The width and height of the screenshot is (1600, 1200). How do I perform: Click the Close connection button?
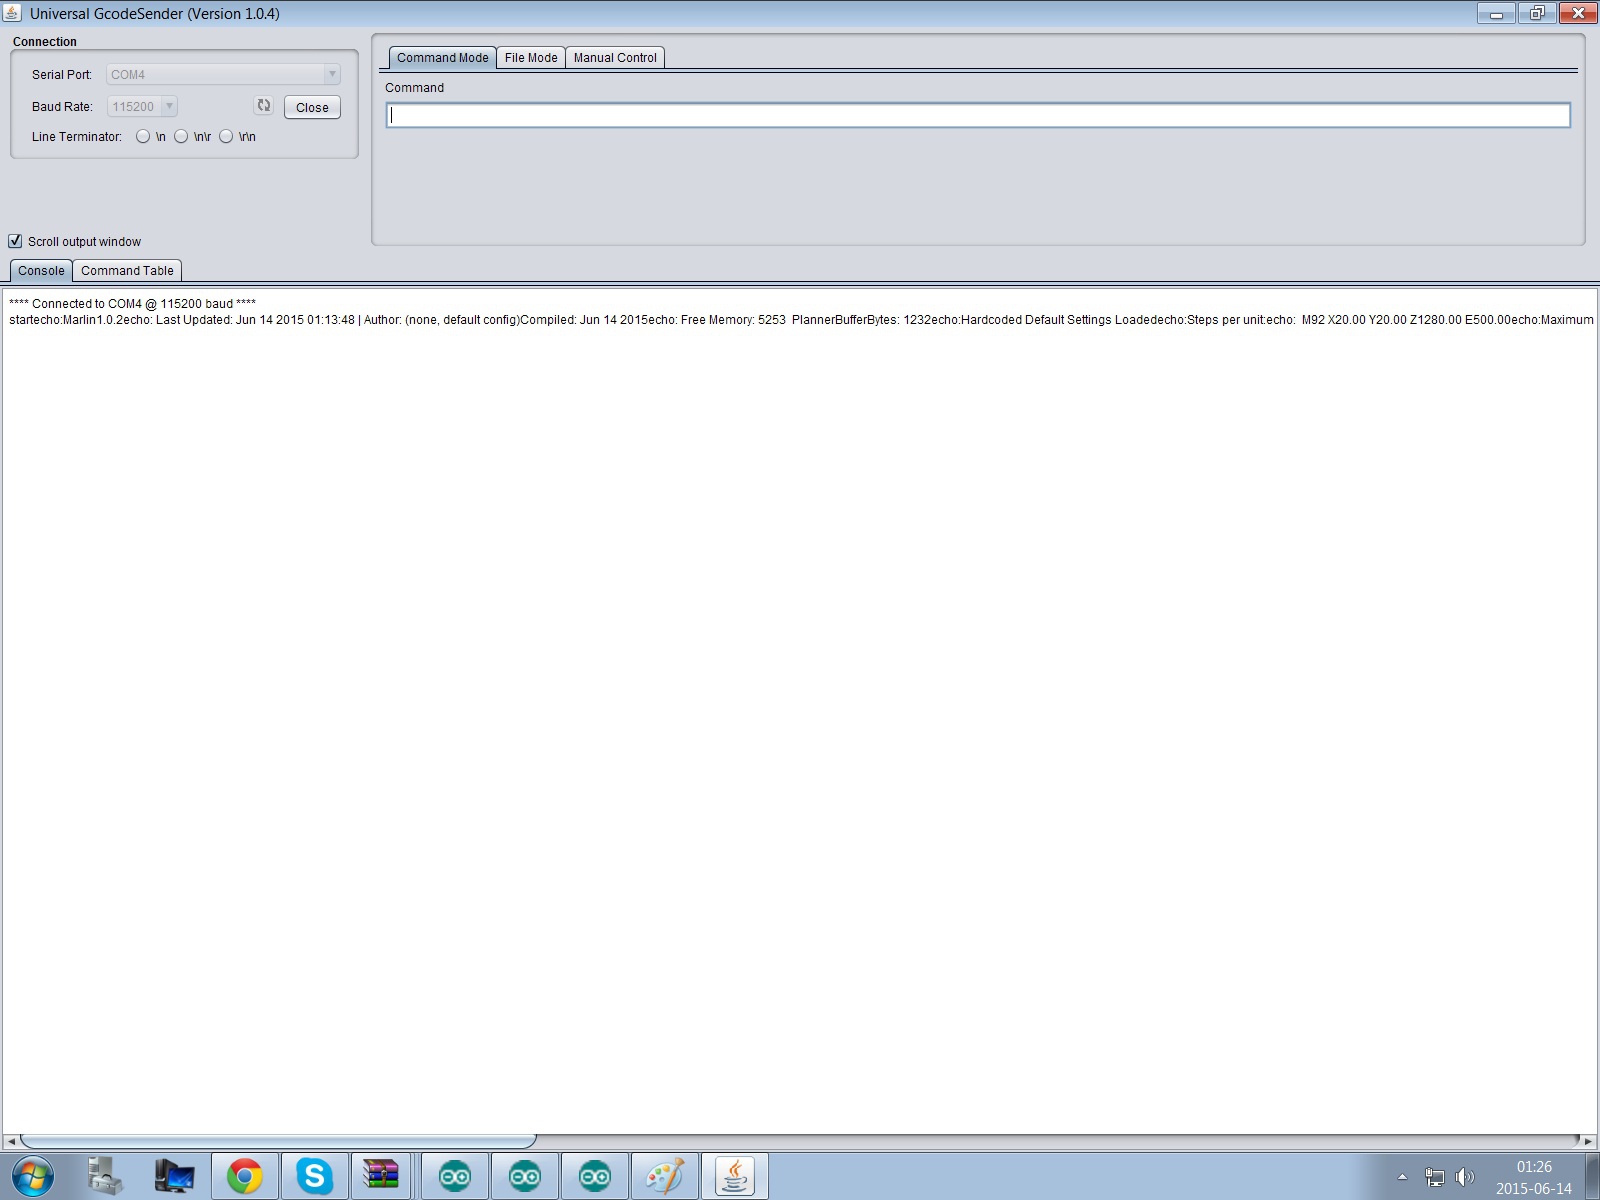tap(312, 107)
